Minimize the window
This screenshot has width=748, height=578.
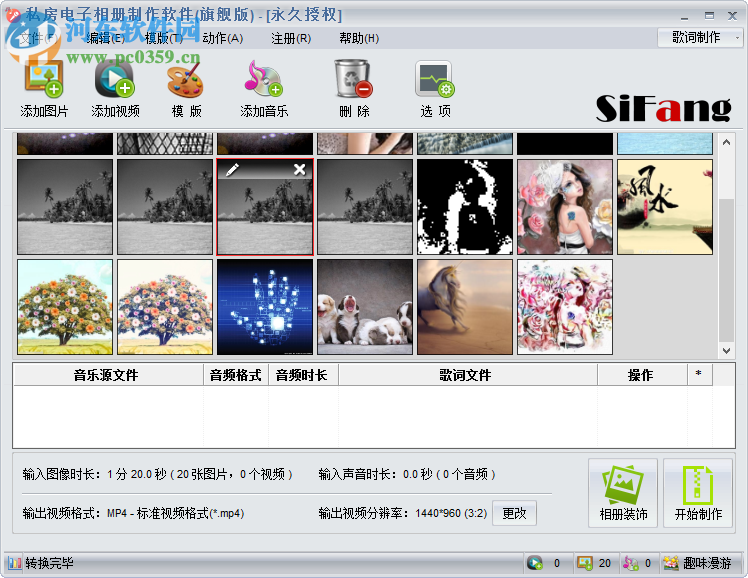pos(685,16)
